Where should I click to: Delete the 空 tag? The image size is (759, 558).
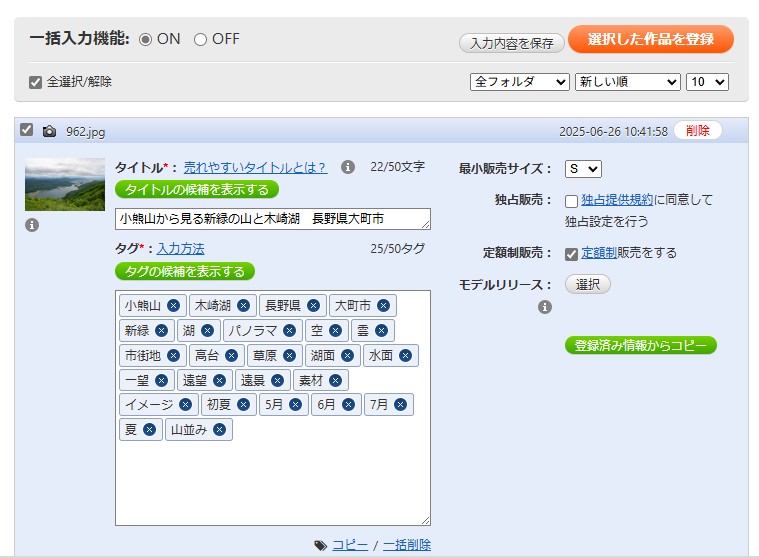coord(335,331)
